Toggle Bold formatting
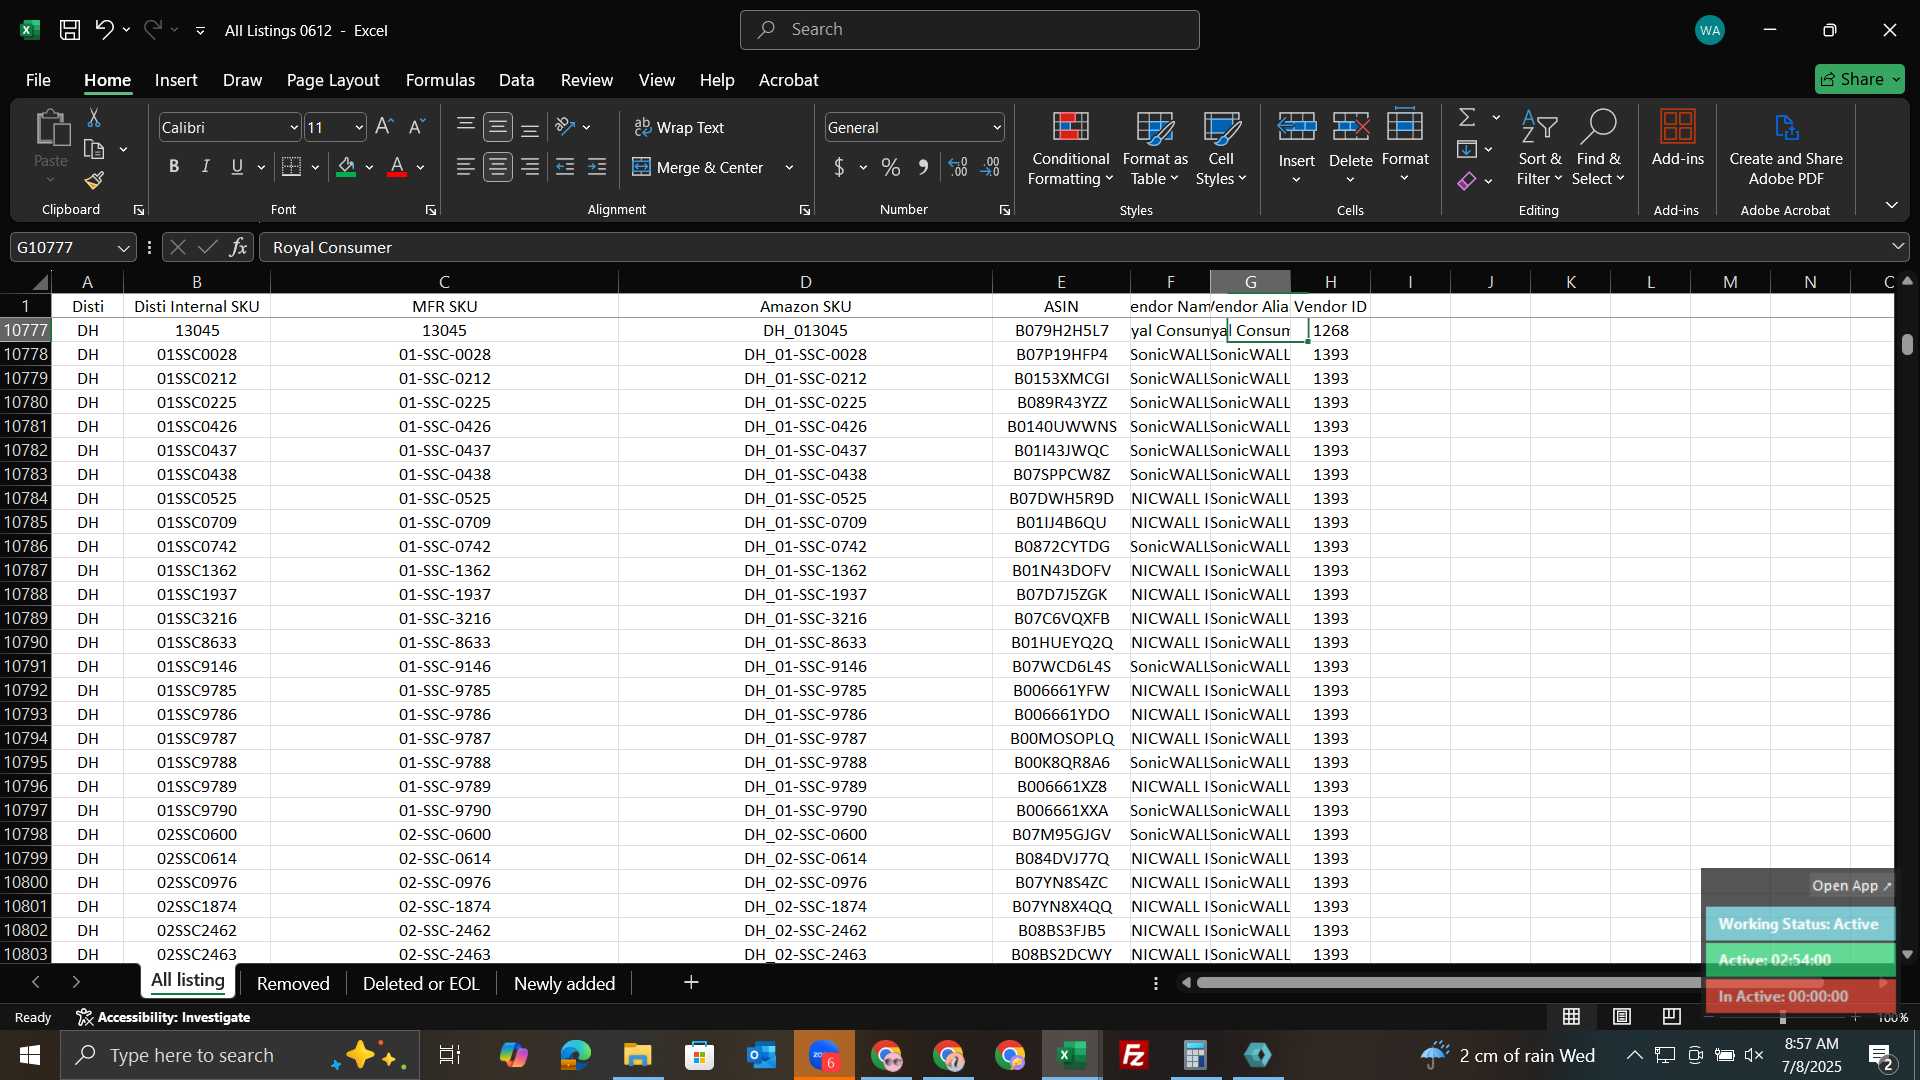The image size is (1920, 1080). tap(174, 167)
